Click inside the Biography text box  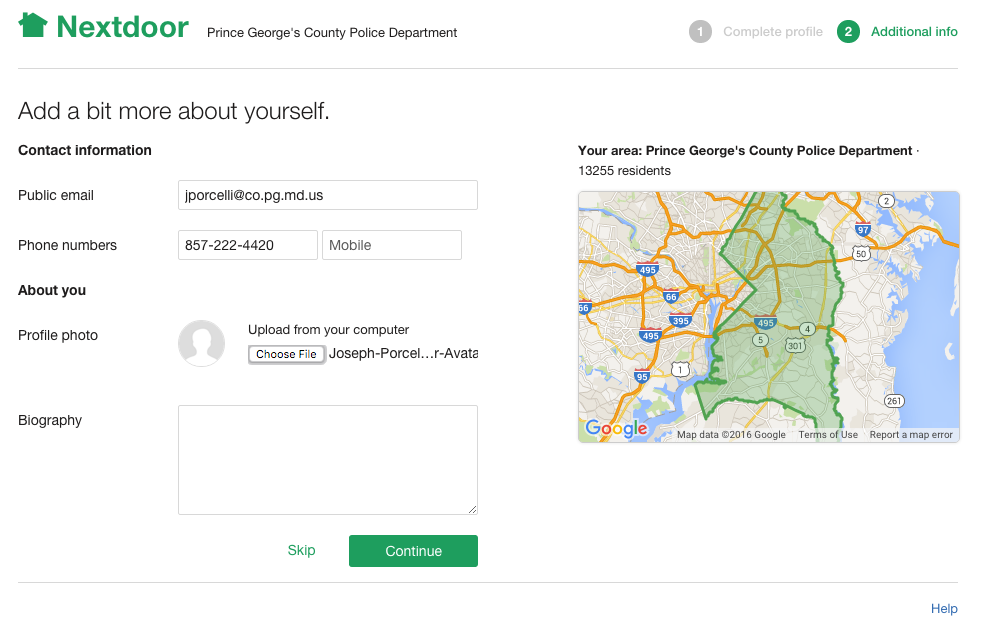(327, 458)
